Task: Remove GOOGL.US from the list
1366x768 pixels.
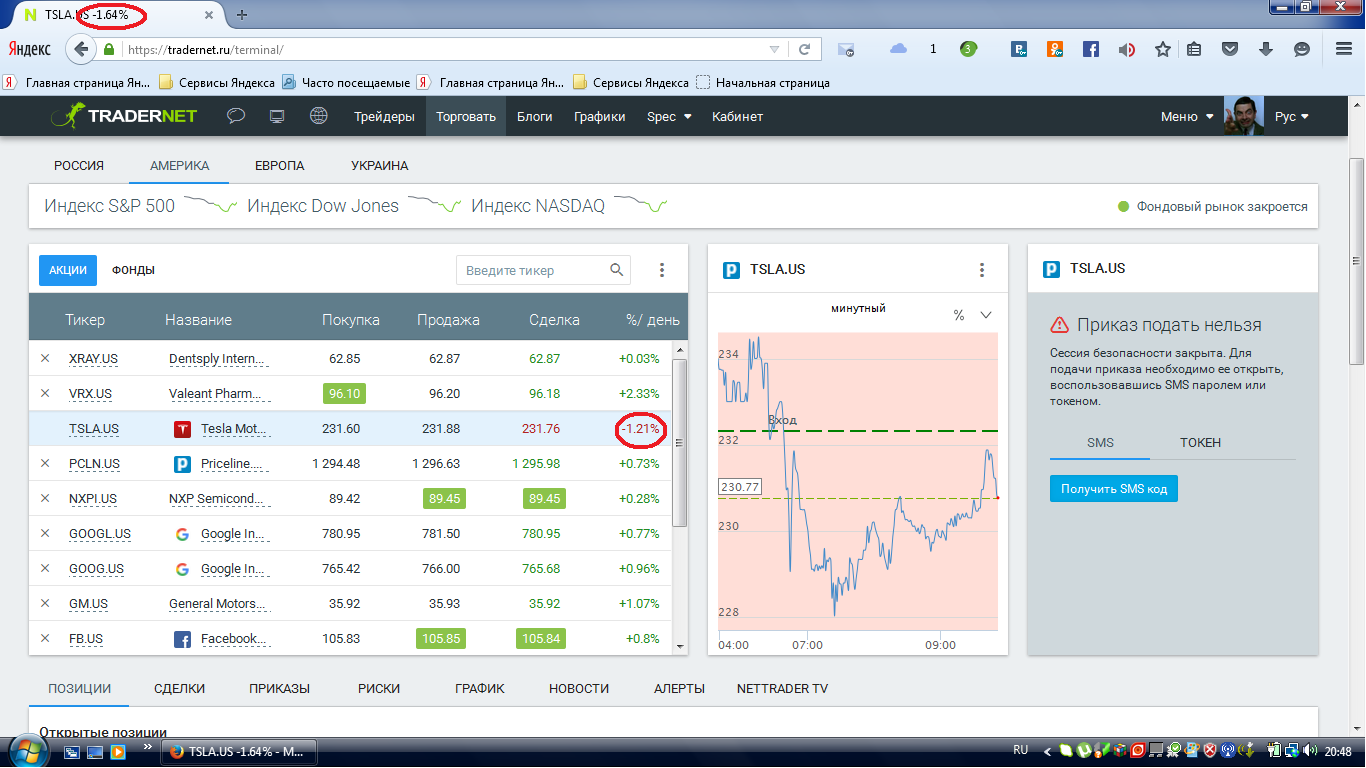Action: 45,533
